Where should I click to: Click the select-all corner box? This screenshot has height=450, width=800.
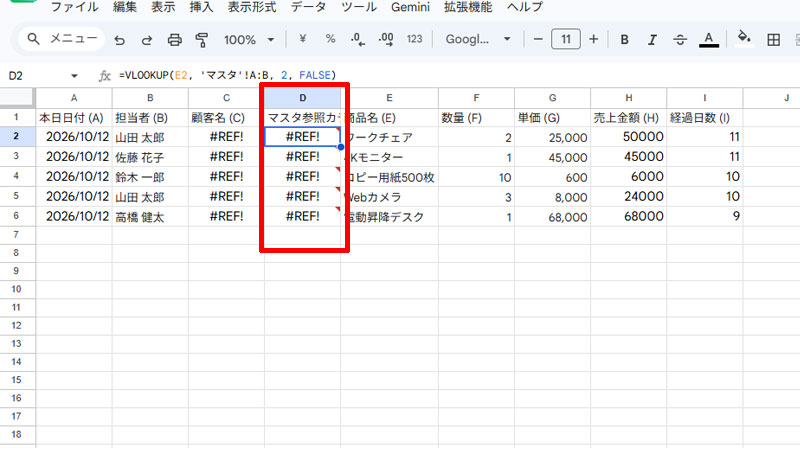click(17, 98)
